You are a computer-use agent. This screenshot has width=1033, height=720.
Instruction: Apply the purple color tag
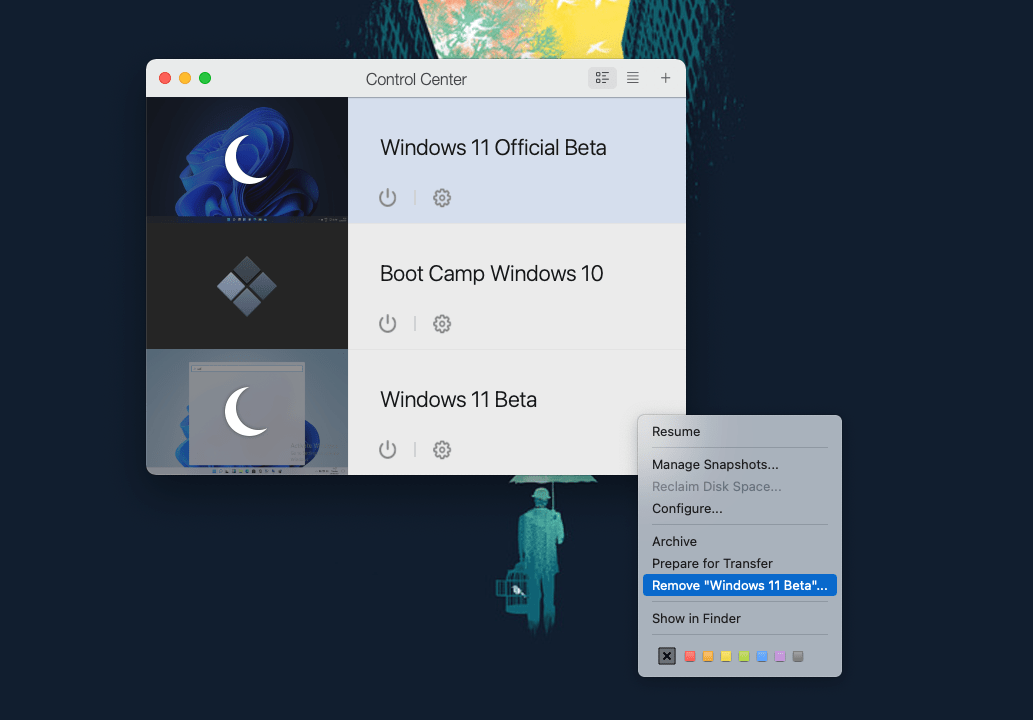pos(780,656)
